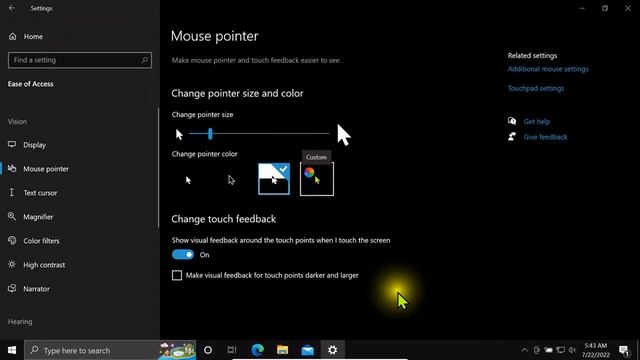Open Text cursor settings
Image resolution: width=640 pixels, height=360 pixels.
click(x=40, y=193)
